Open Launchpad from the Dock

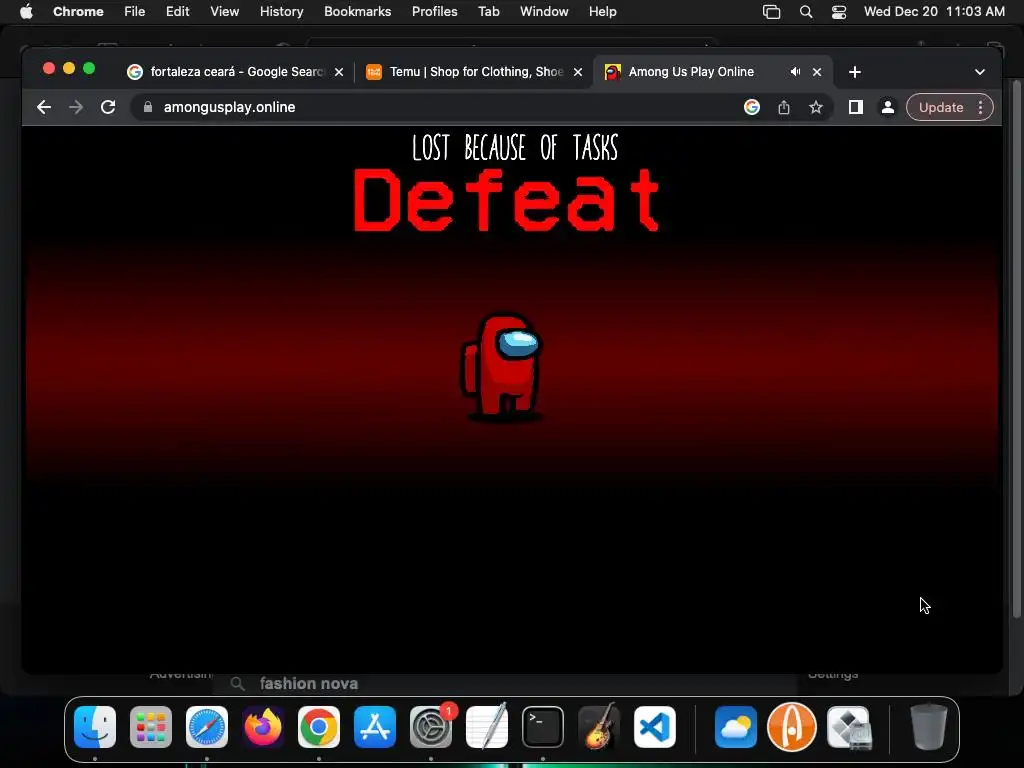click(151, 727)
